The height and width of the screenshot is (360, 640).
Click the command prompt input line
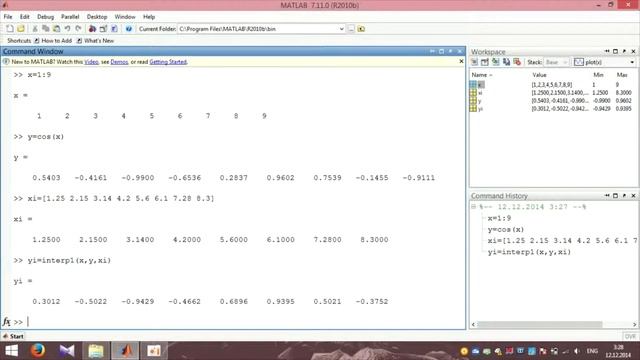click(x=245, y=322)
